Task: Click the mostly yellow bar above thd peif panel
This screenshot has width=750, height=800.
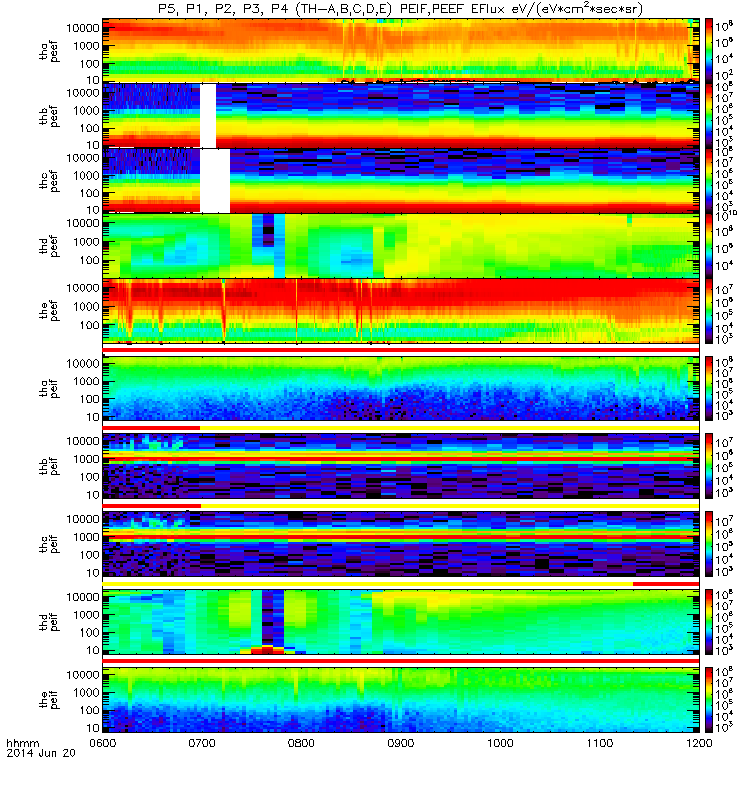Action: (x=401, y=584)
